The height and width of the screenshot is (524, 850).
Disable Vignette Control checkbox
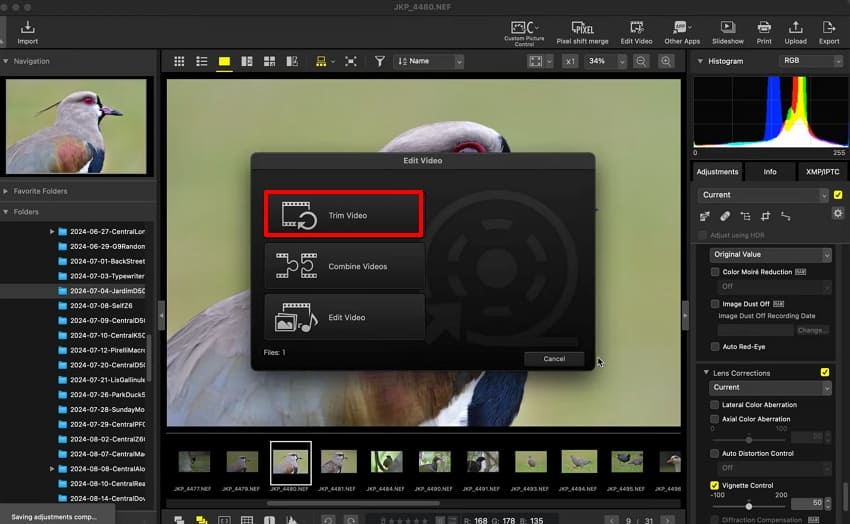pyautogui.click(x=714, y=485)
